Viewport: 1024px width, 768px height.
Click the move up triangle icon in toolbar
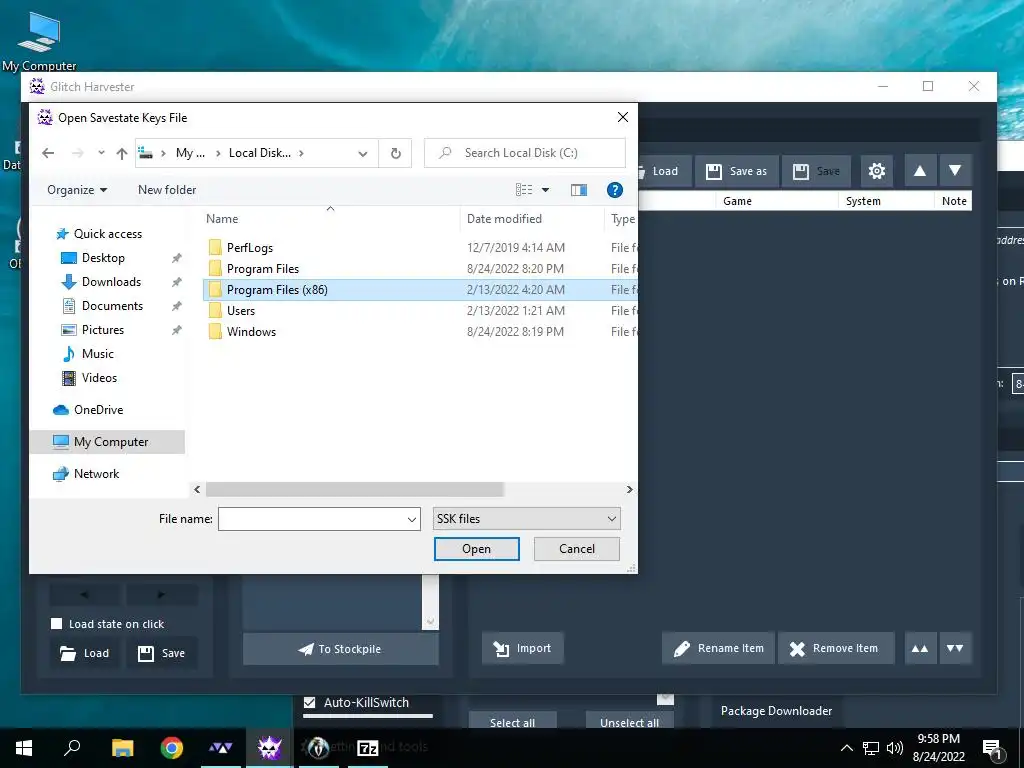(920, 171)
